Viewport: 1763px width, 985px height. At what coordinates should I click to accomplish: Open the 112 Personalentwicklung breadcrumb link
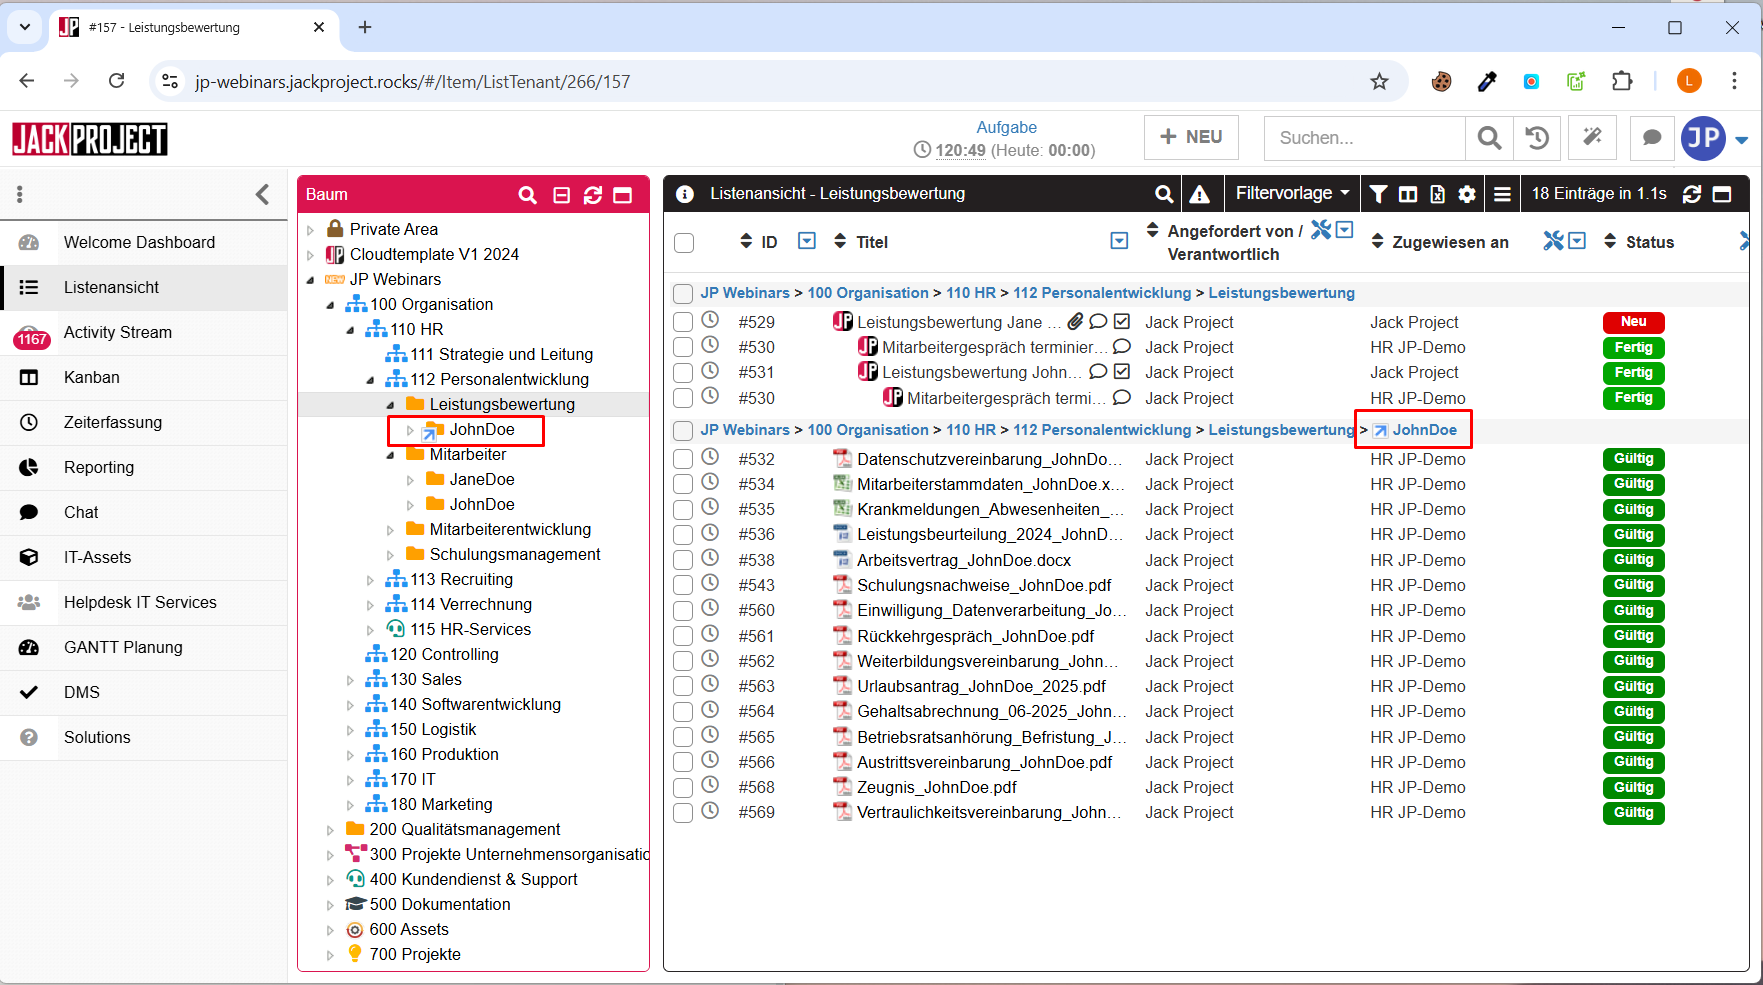pyautogui.click(x=1102, y=293)
